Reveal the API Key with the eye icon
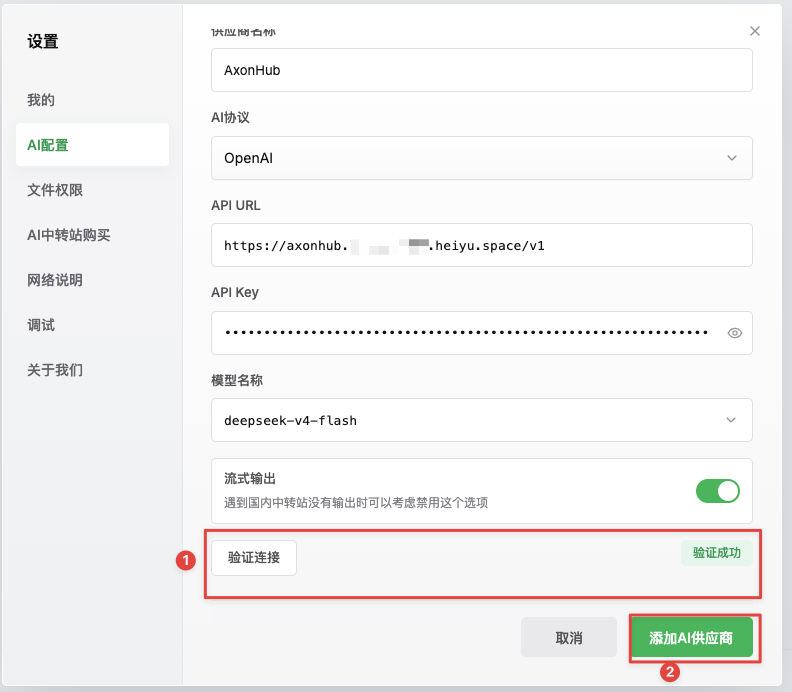Viewport: 792px width, 692px height. point(734,333)
